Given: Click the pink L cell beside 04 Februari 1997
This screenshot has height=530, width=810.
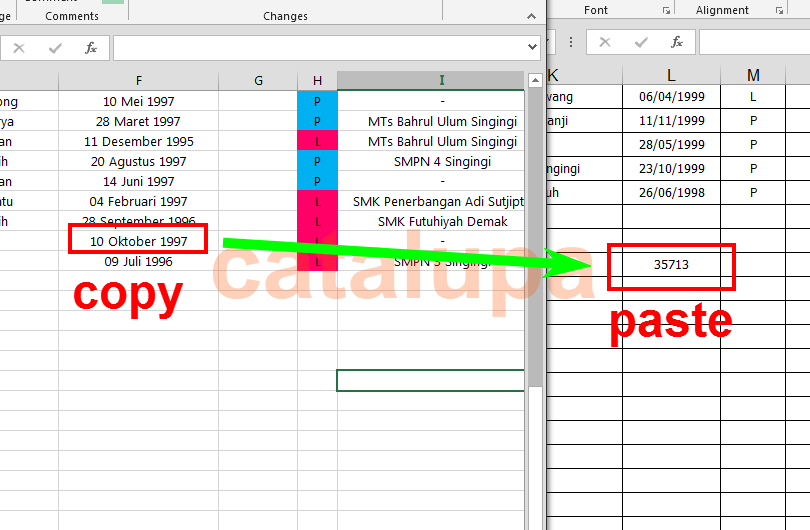Looking at the screenshot, I should point(317,201).
